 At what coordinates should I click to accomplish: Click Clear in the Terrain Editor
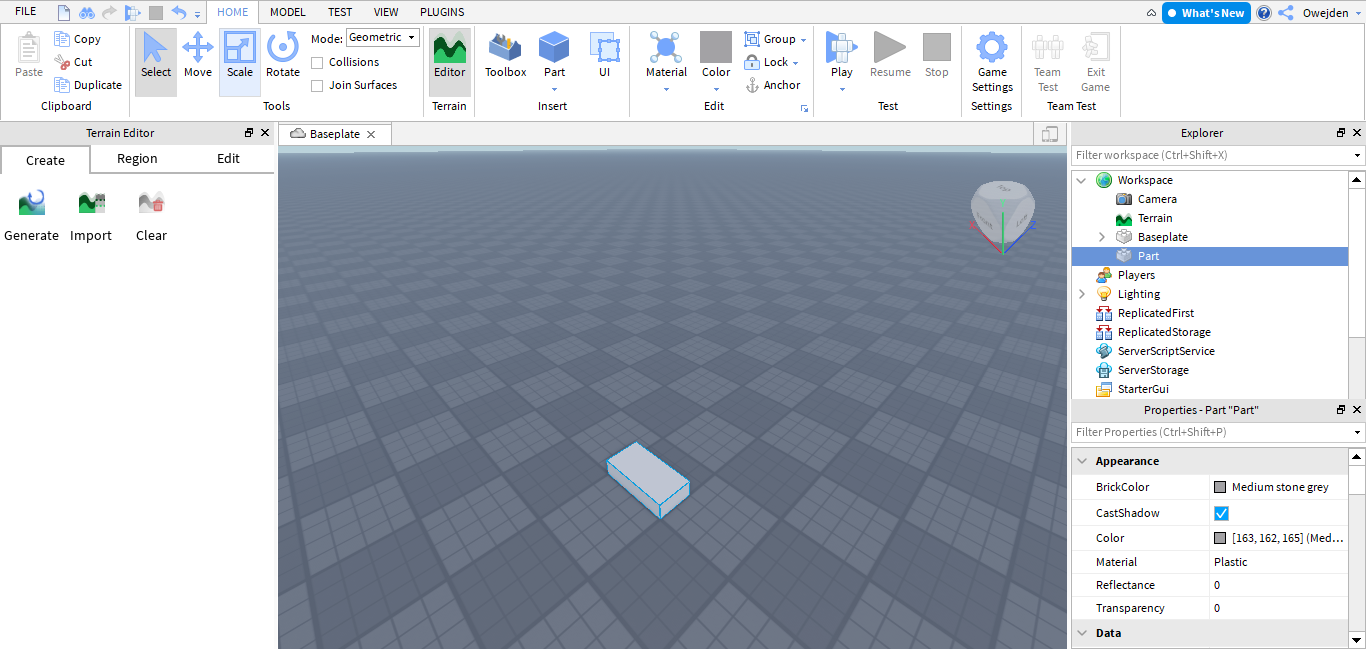pyautogui.click(x=151, y=216)
